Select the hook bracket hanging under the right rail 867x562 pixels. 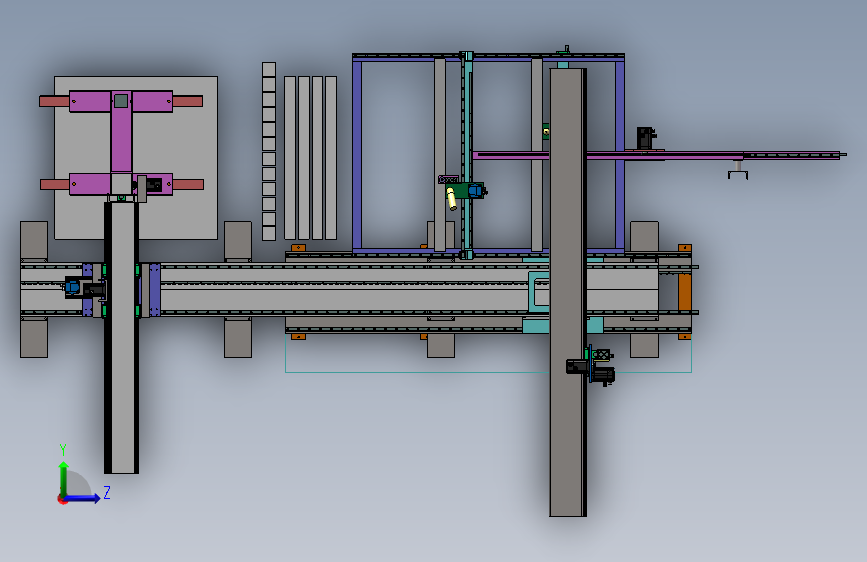[x=738, y=171]
